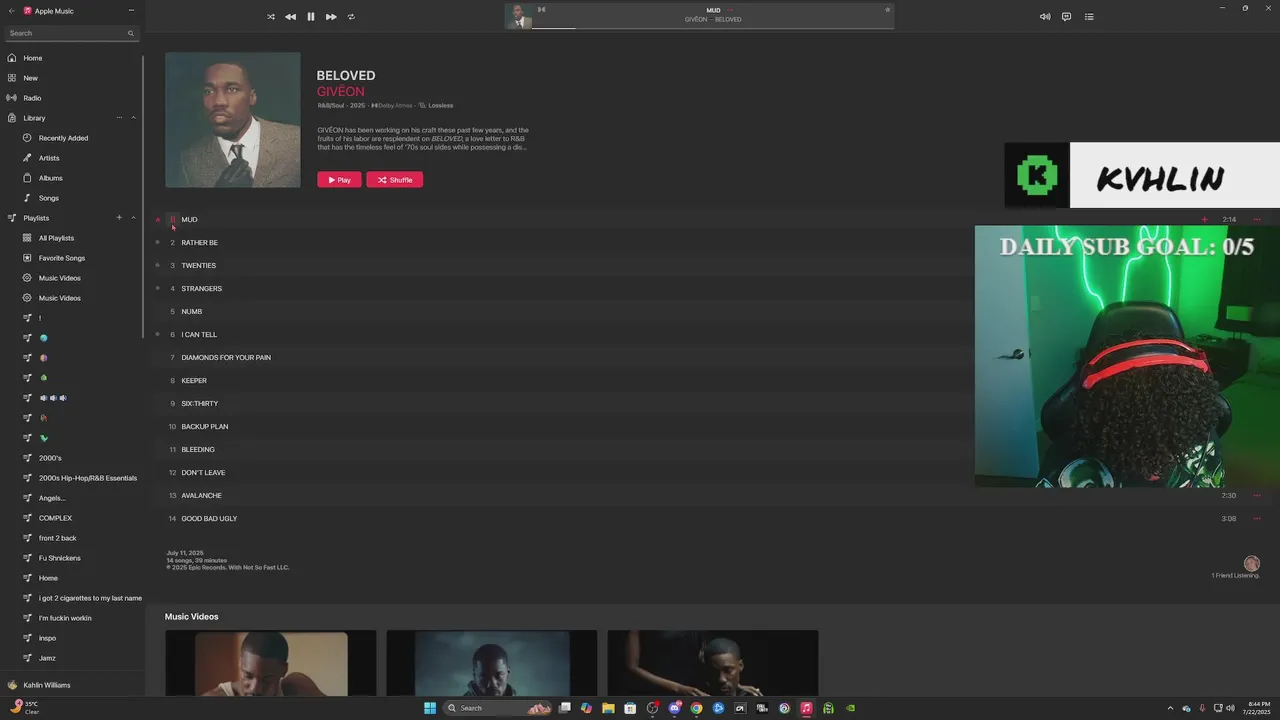
Task: Select track STRANGERS
Action: tap(201, 288)
